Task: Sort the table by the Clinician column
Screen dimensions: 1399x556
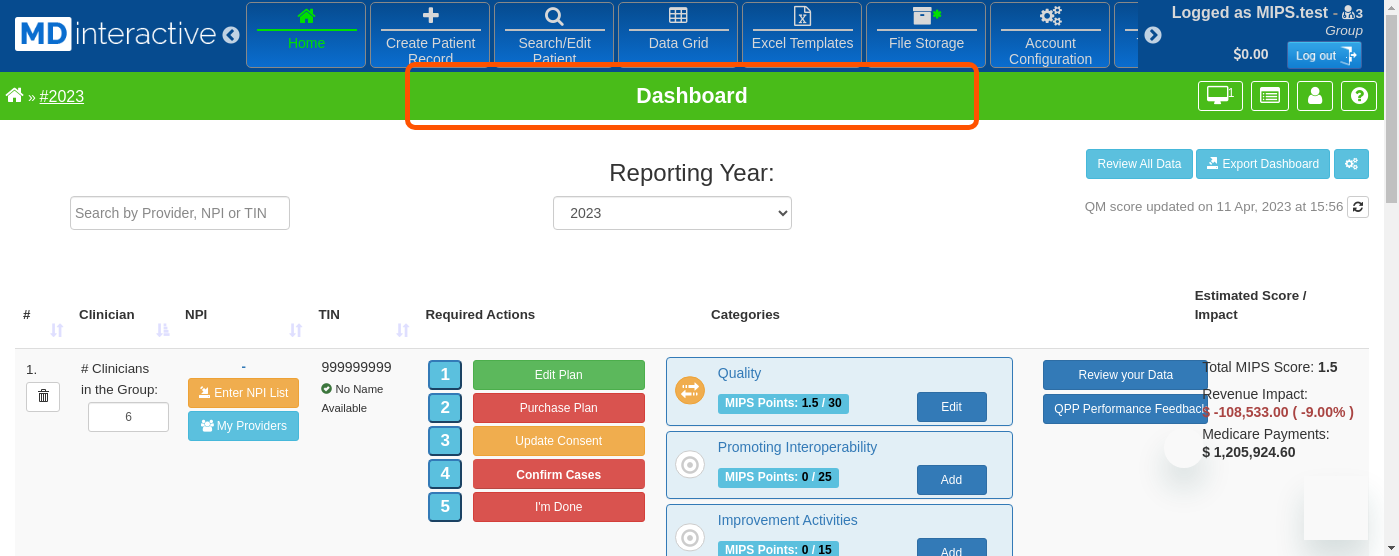Action: point(162,330)
